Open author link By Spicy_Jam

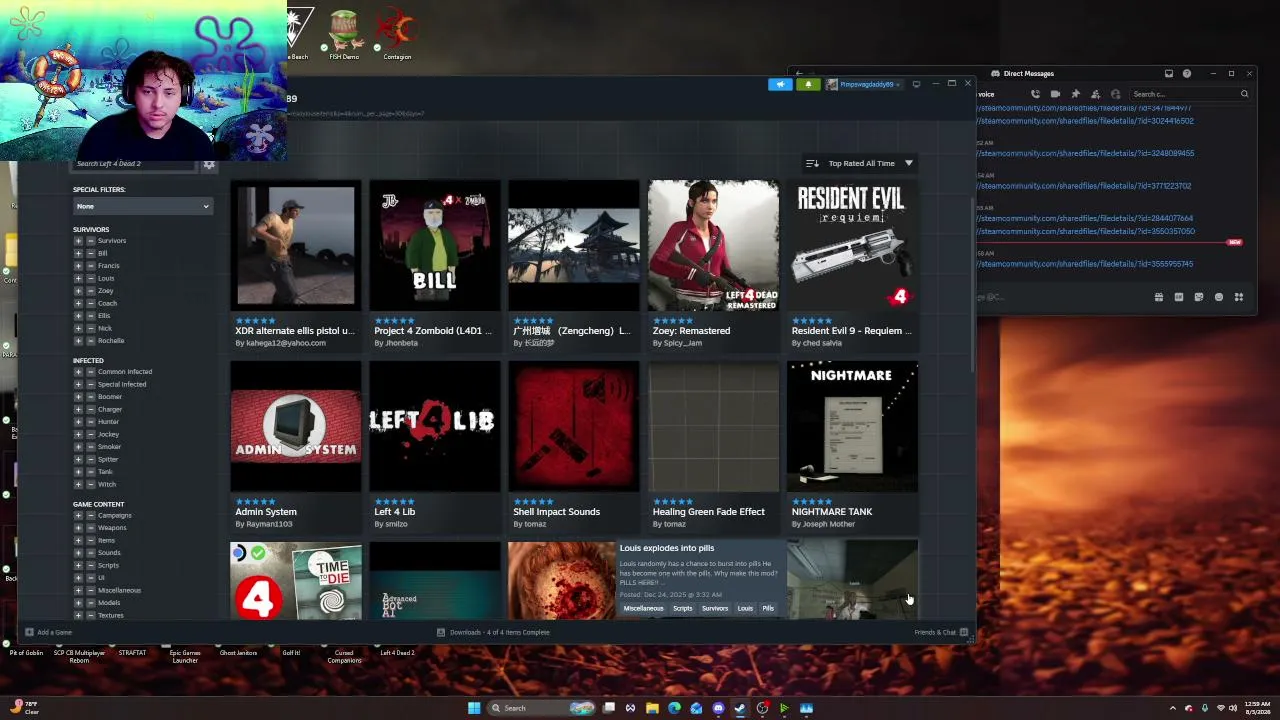(x=677, y=343)
